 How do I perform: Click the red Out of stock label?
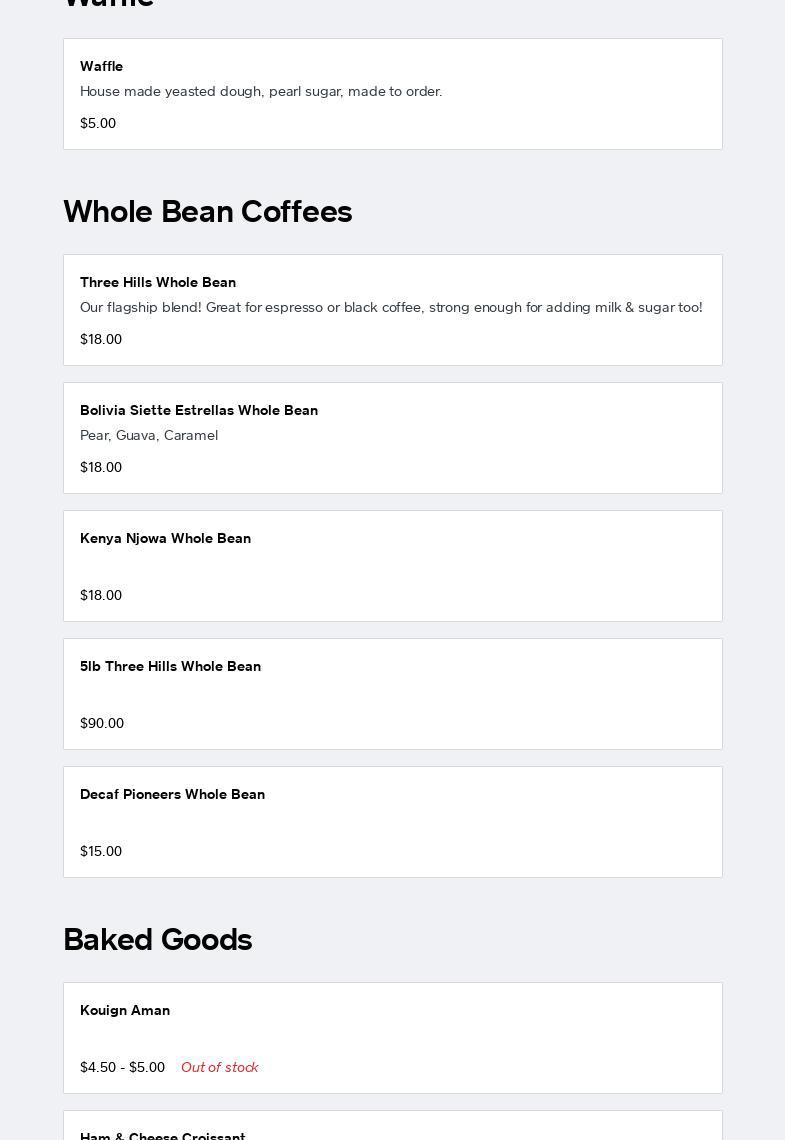pyautogui.click(x=220, y=1067)
